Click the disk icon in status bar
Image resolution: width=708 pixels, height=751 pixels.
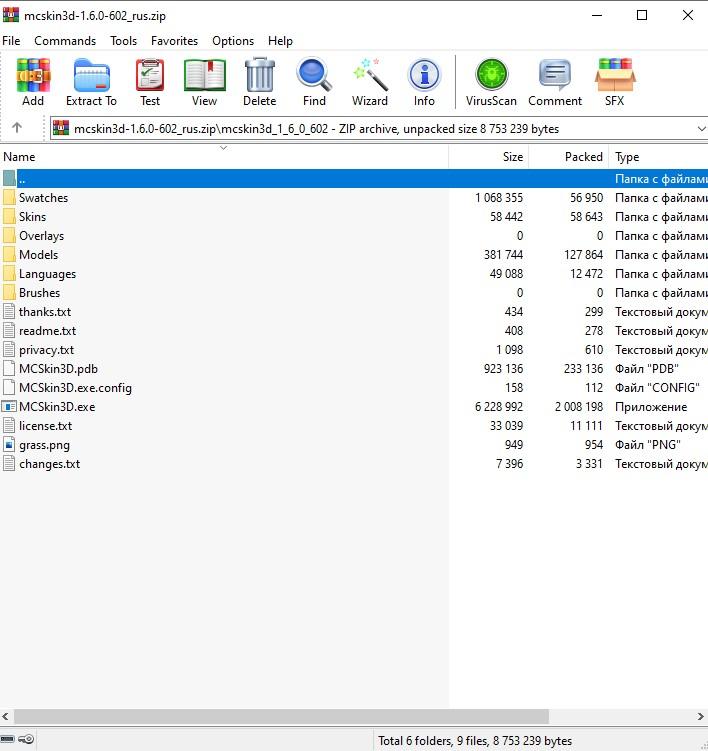tap(7, 740)
